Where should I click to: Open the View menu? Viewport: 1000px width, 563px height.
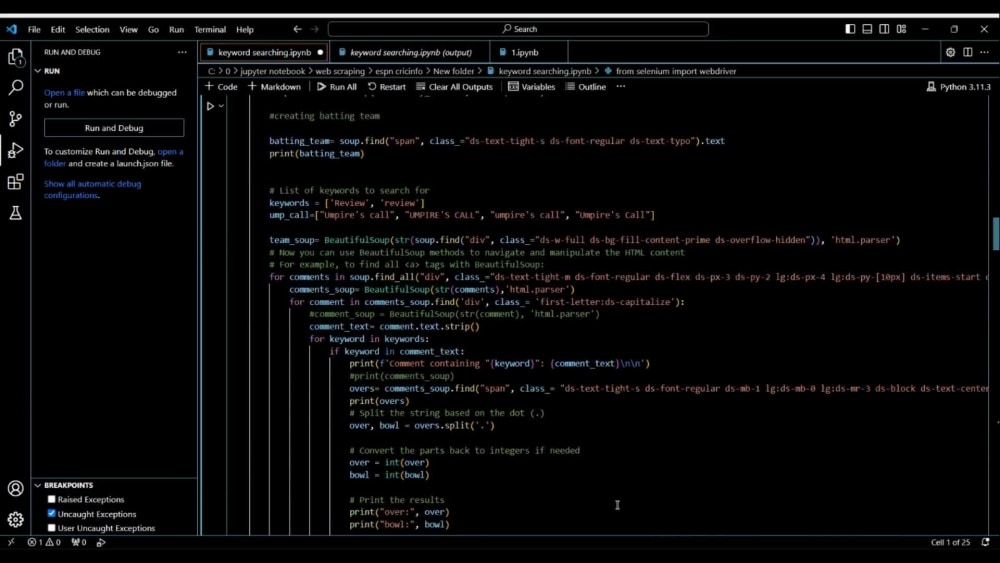click(128, 29)
